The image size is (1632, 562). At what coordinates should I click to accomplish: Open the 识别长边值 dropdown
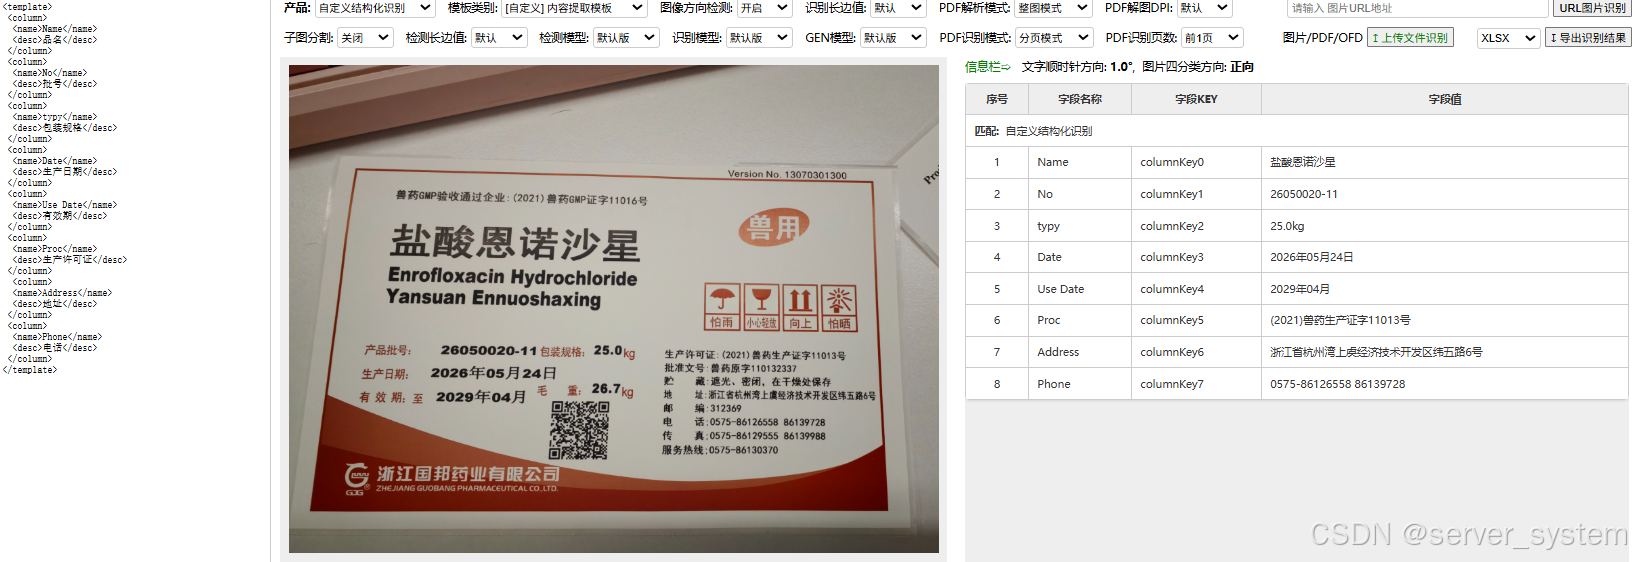[x=899, y=8]
